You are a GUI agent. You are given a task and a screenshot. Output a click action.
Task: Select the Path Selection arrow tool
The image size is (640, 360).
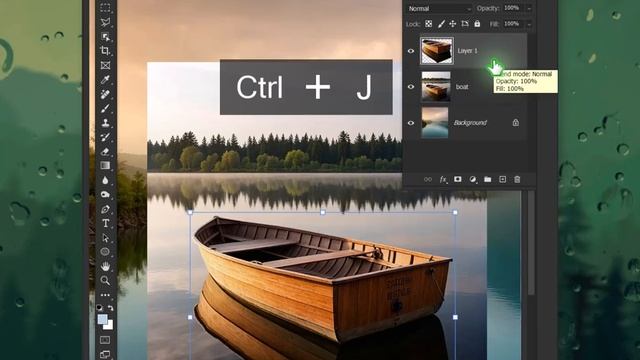(105, 238)
